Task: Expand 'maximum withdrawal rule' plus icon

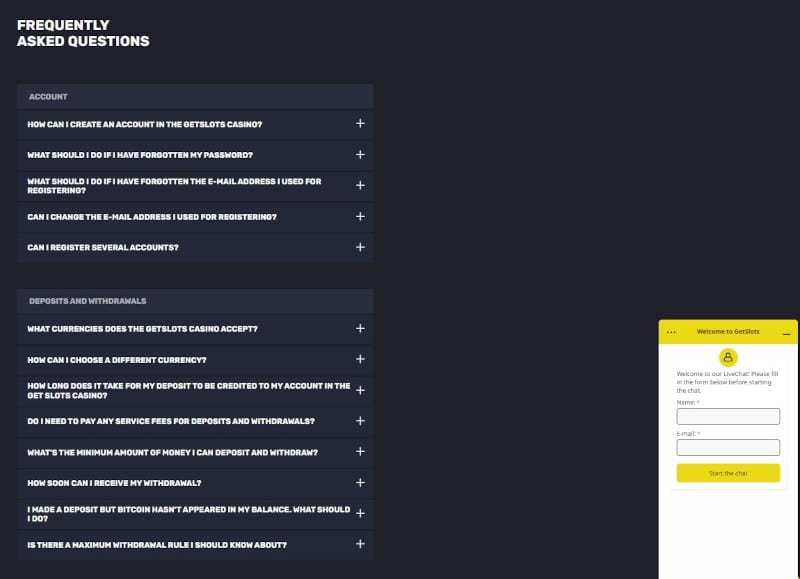Action: pyautogui.click(x=360, y=544)
